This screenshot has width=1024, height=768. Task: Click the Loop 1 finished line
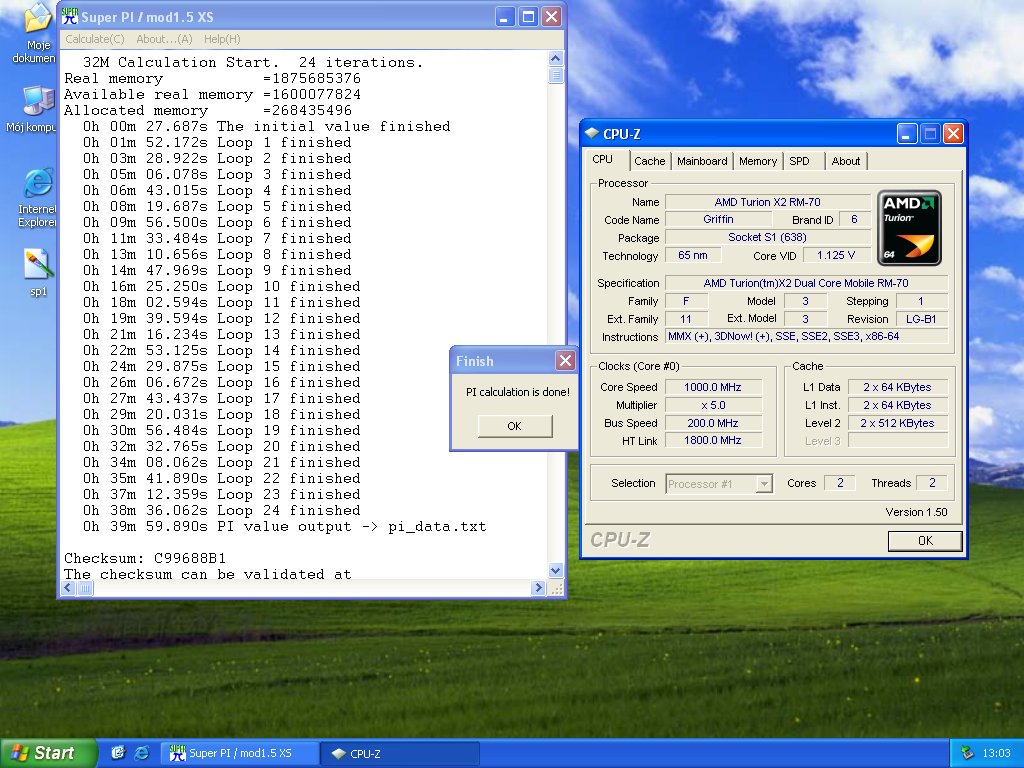point(217,142)
